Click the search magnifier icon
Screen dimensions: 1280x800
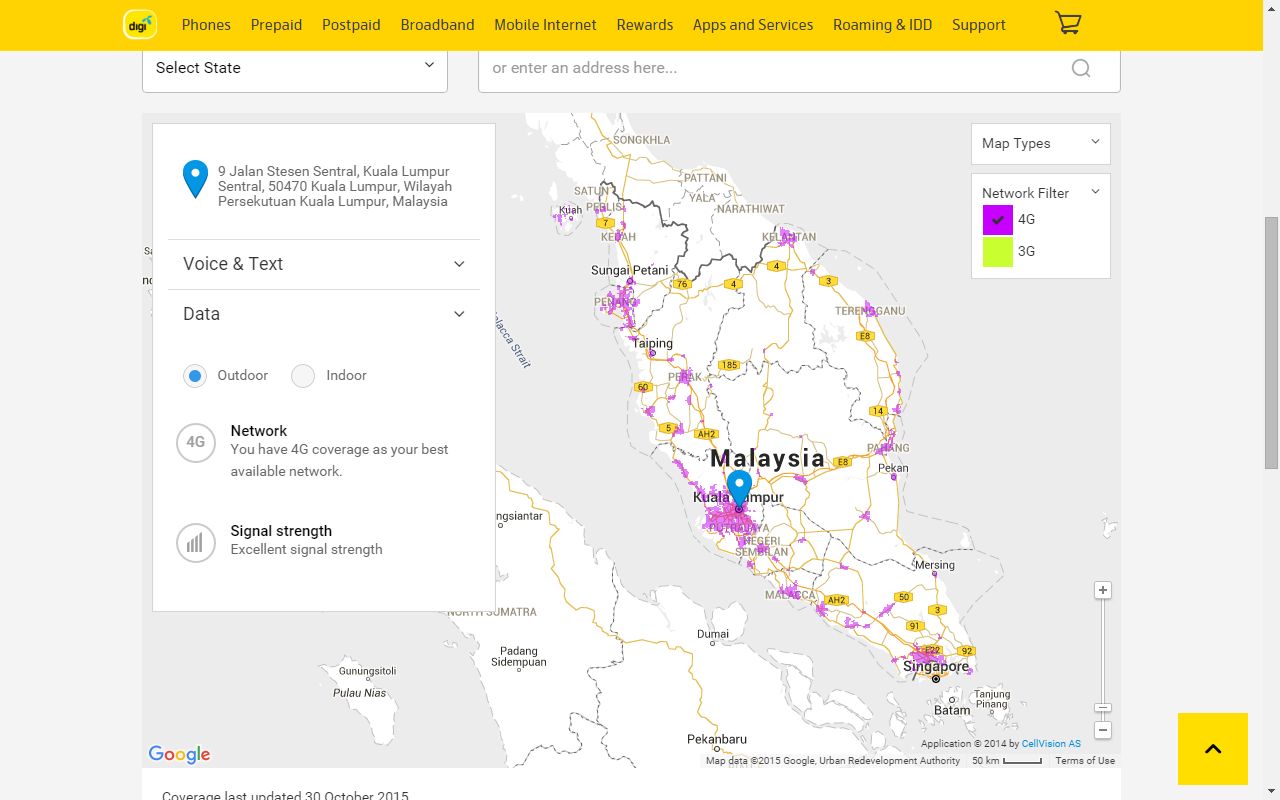1081,68
